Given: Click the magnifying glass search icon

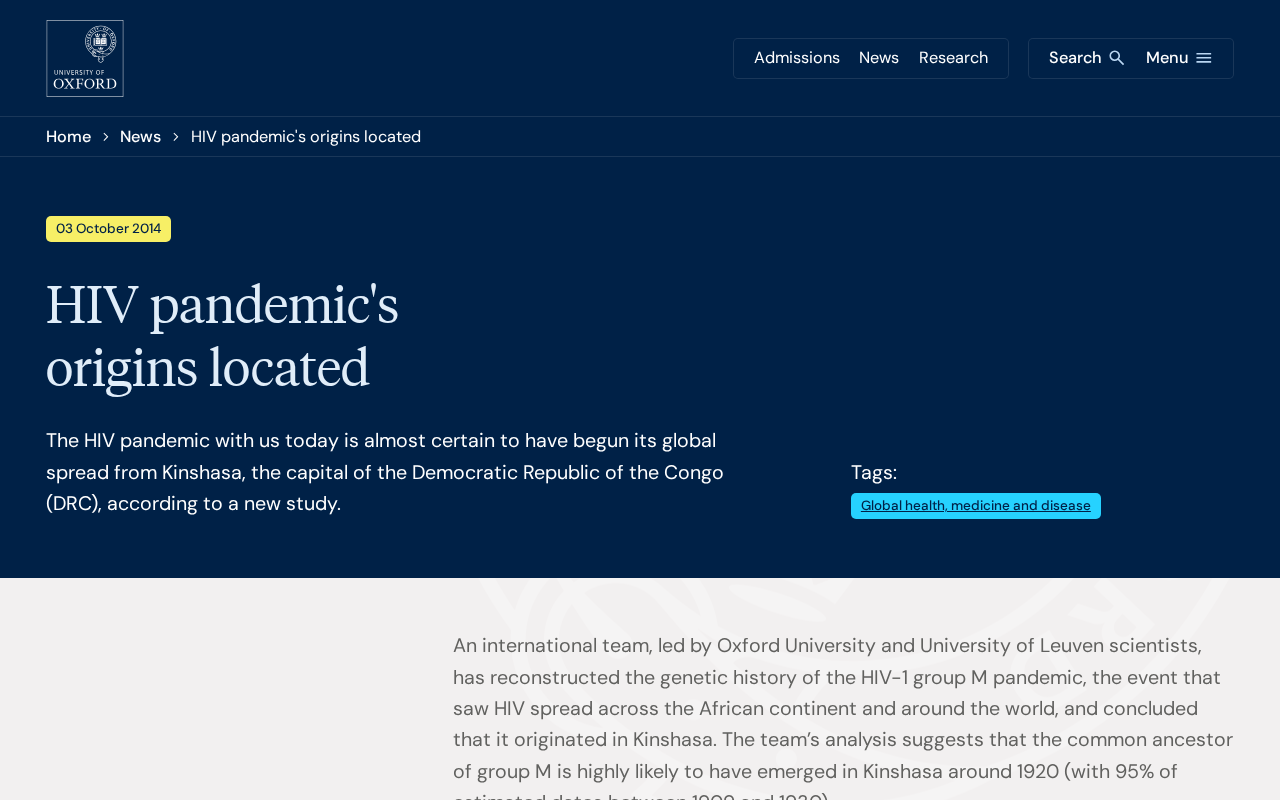Looking at the screenshot, I should [x=1117, y=58].
